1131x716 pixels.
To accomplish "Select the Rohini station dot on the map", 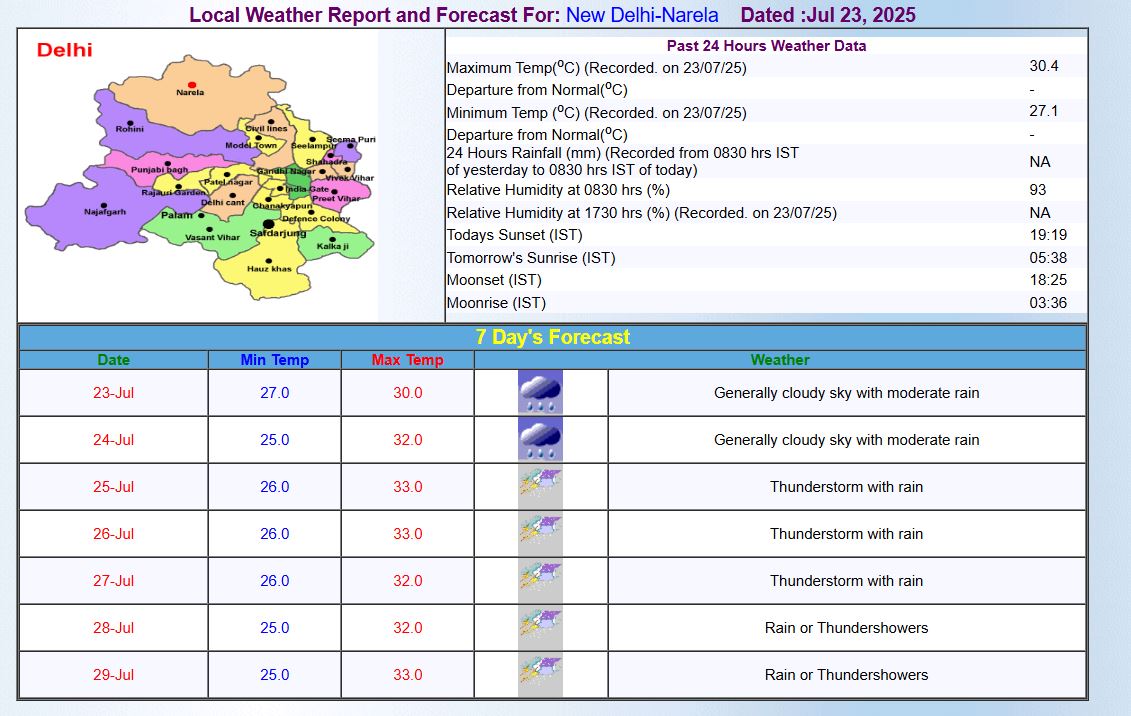I will (130, 123).
